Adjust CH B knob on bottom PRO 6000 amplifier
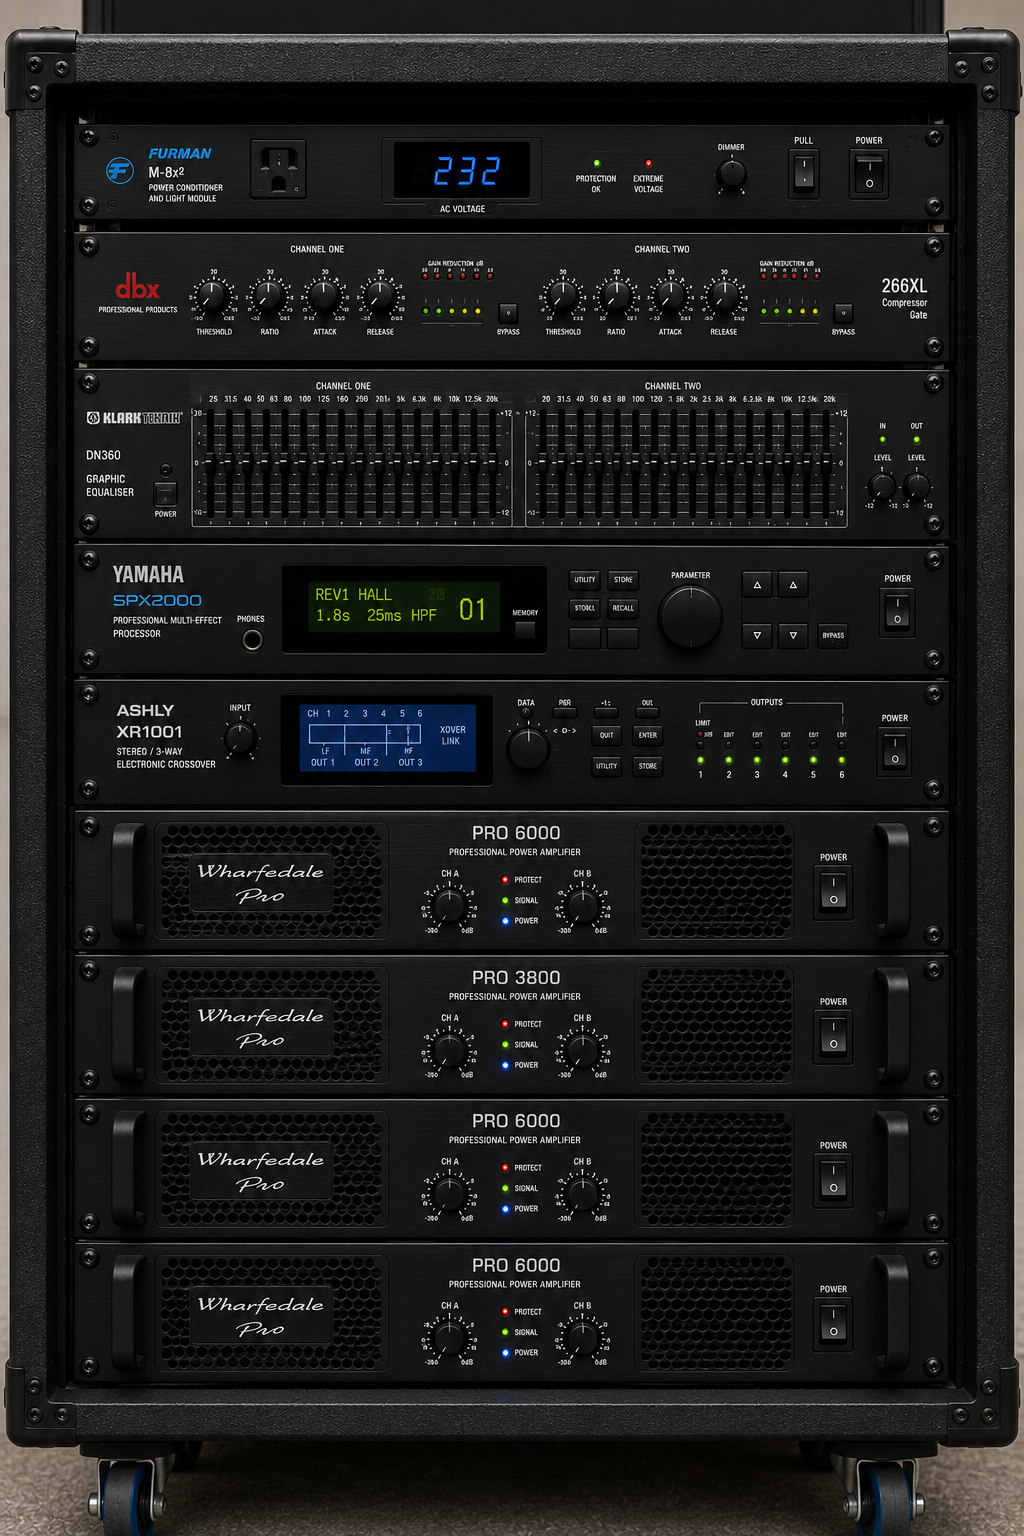Screen dimensions: 1024x1536 coord(582,1338)
